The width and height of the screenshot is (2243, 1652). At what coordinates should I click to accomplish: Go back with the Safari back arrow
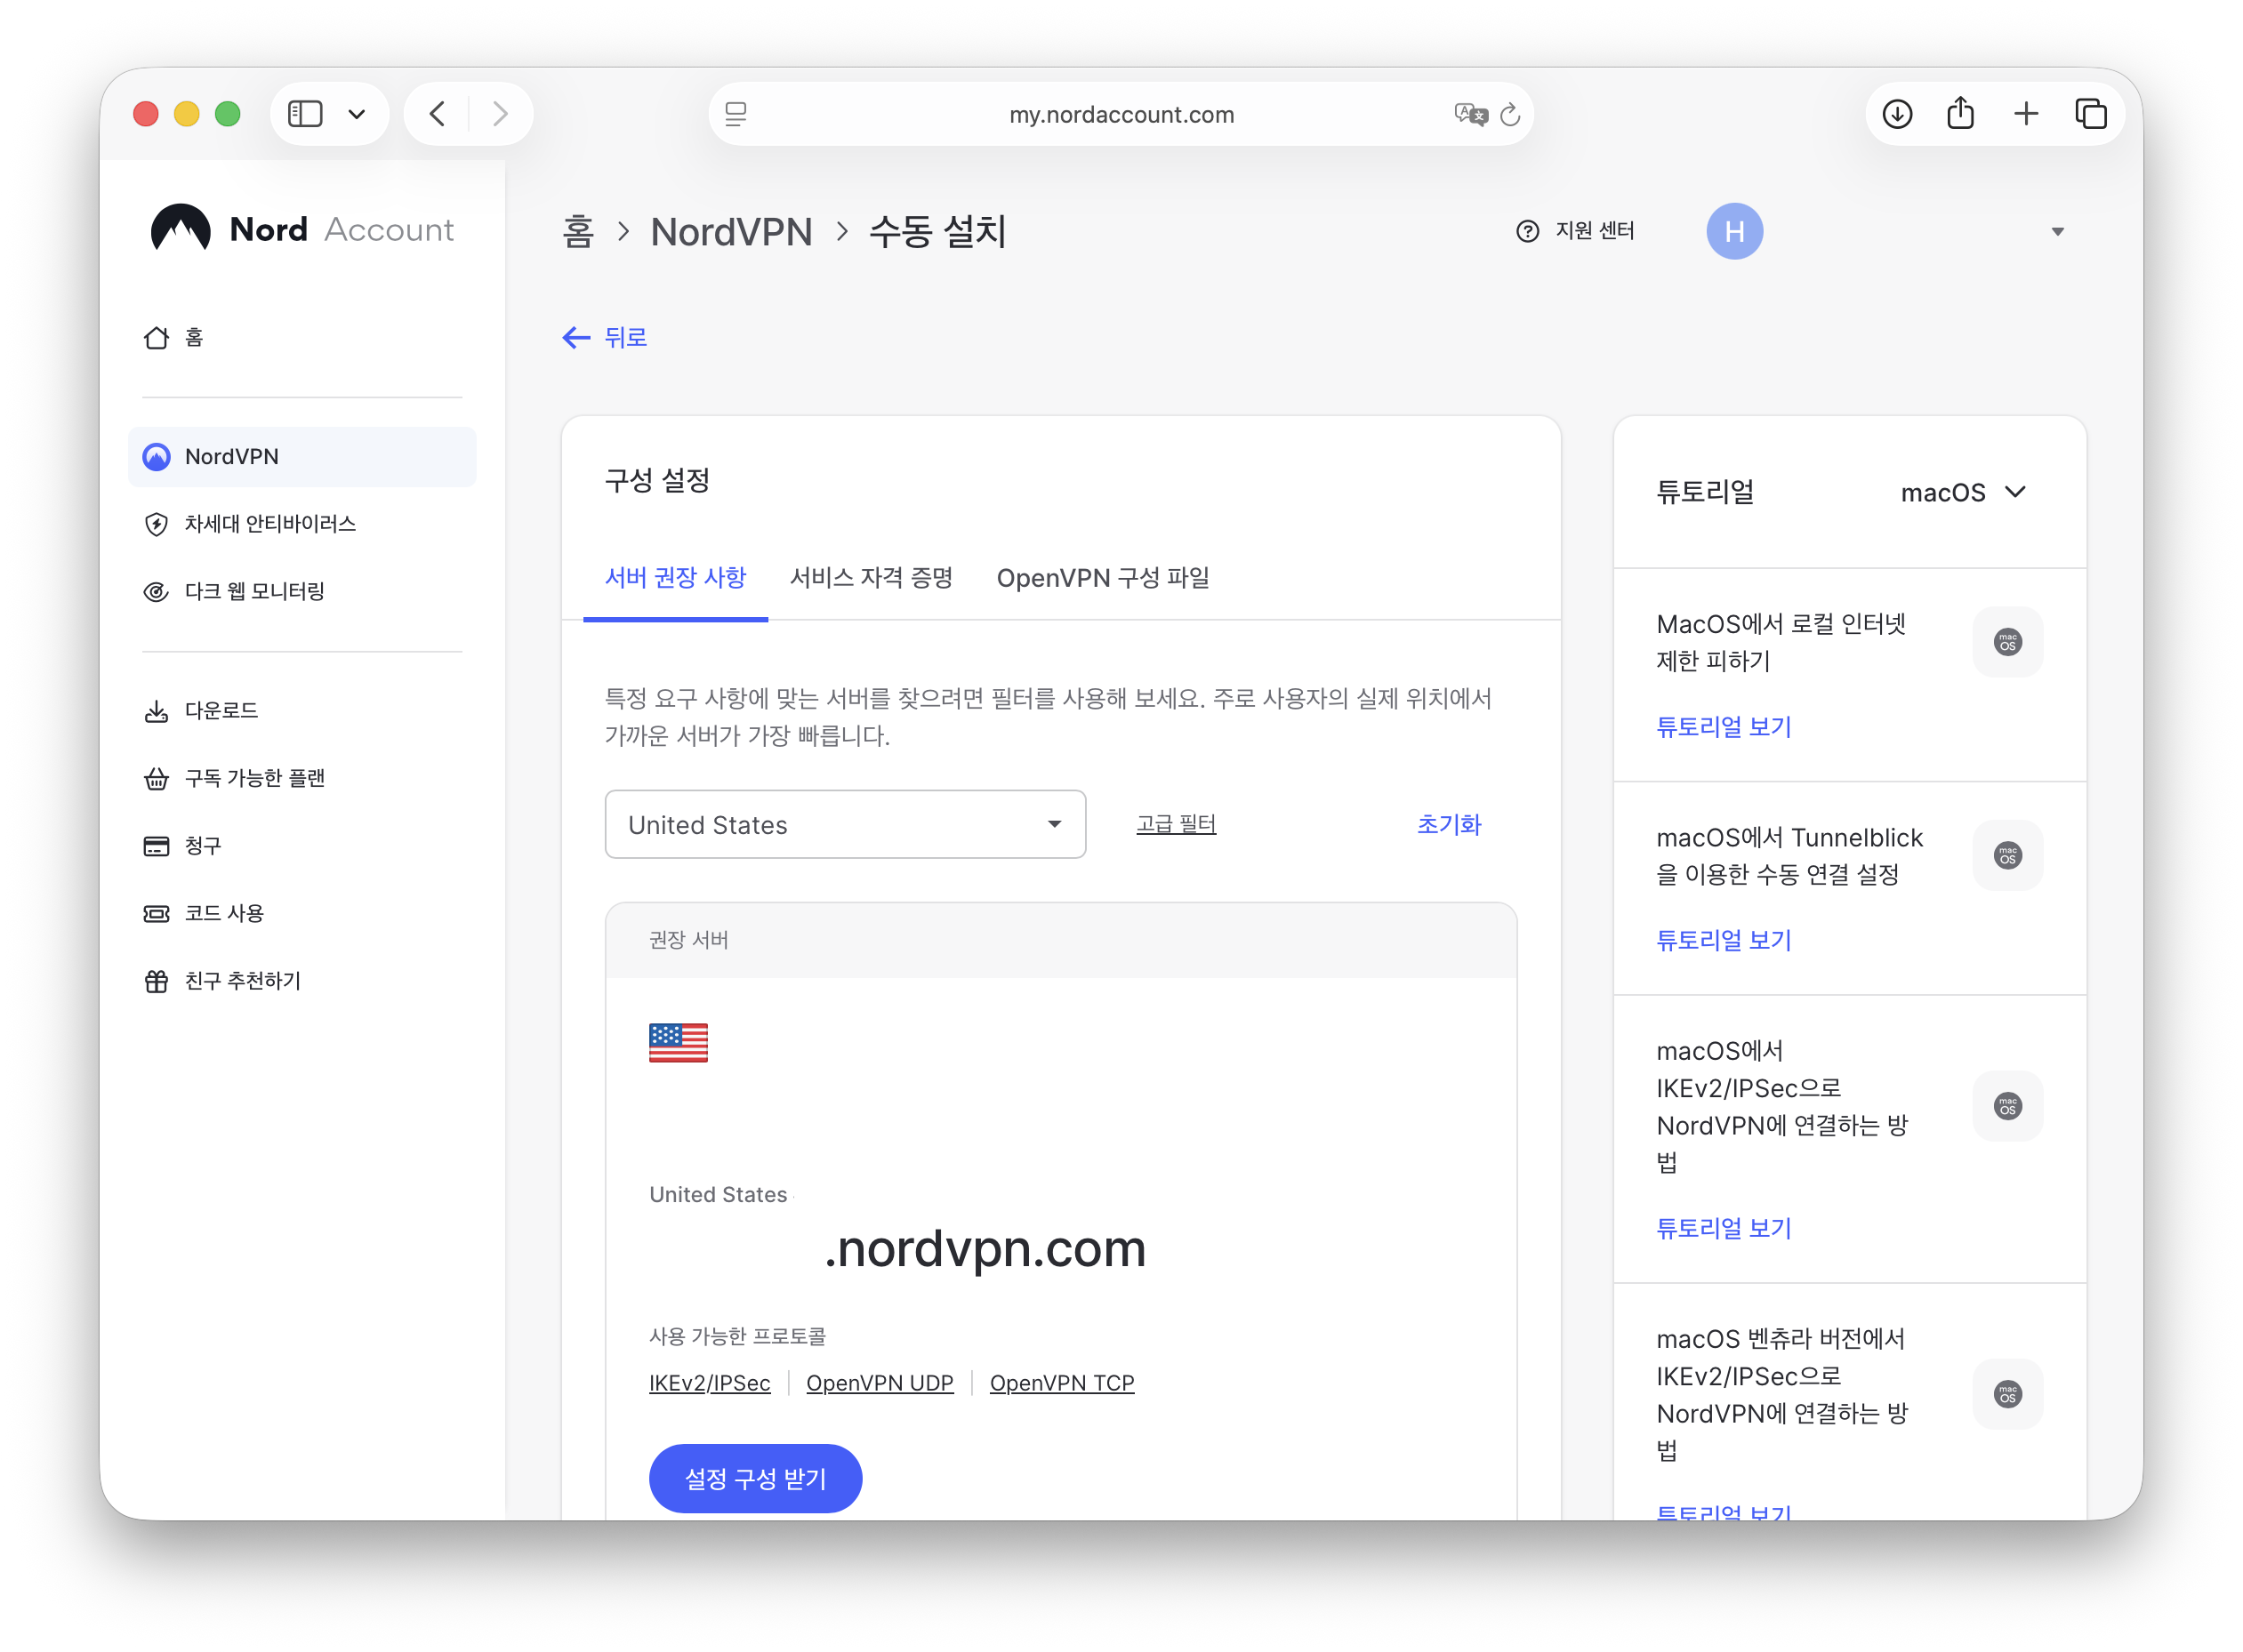coord(437,114)
